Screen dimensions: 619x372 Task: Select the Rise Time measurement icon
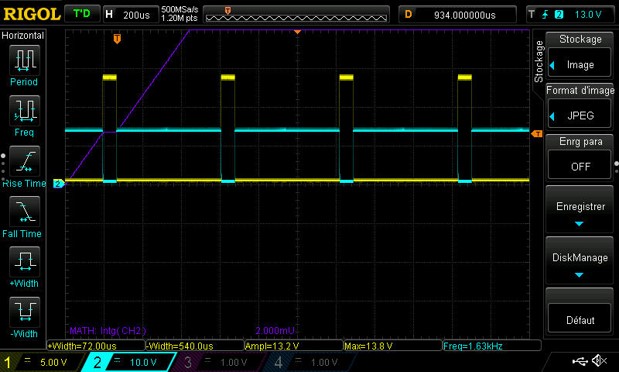click(24, 162)
